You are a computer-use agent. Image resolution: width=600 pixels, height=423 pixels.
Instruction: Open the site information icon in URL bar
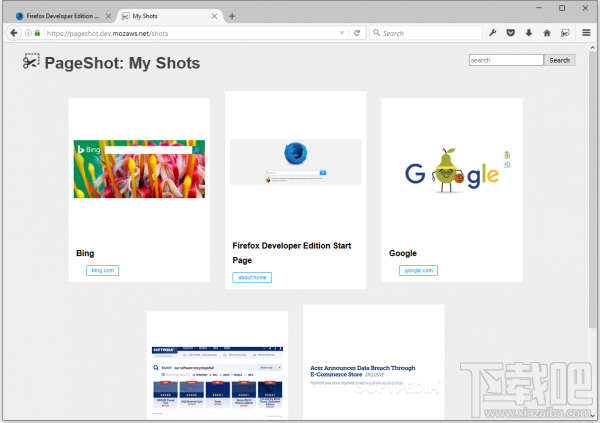(x=28, y=33)
